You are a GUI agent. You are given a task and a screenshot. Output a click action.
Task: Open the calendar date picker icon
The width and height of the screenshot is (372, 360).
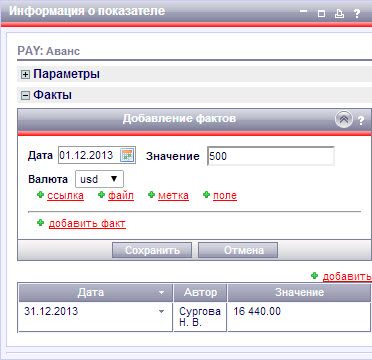127,155
